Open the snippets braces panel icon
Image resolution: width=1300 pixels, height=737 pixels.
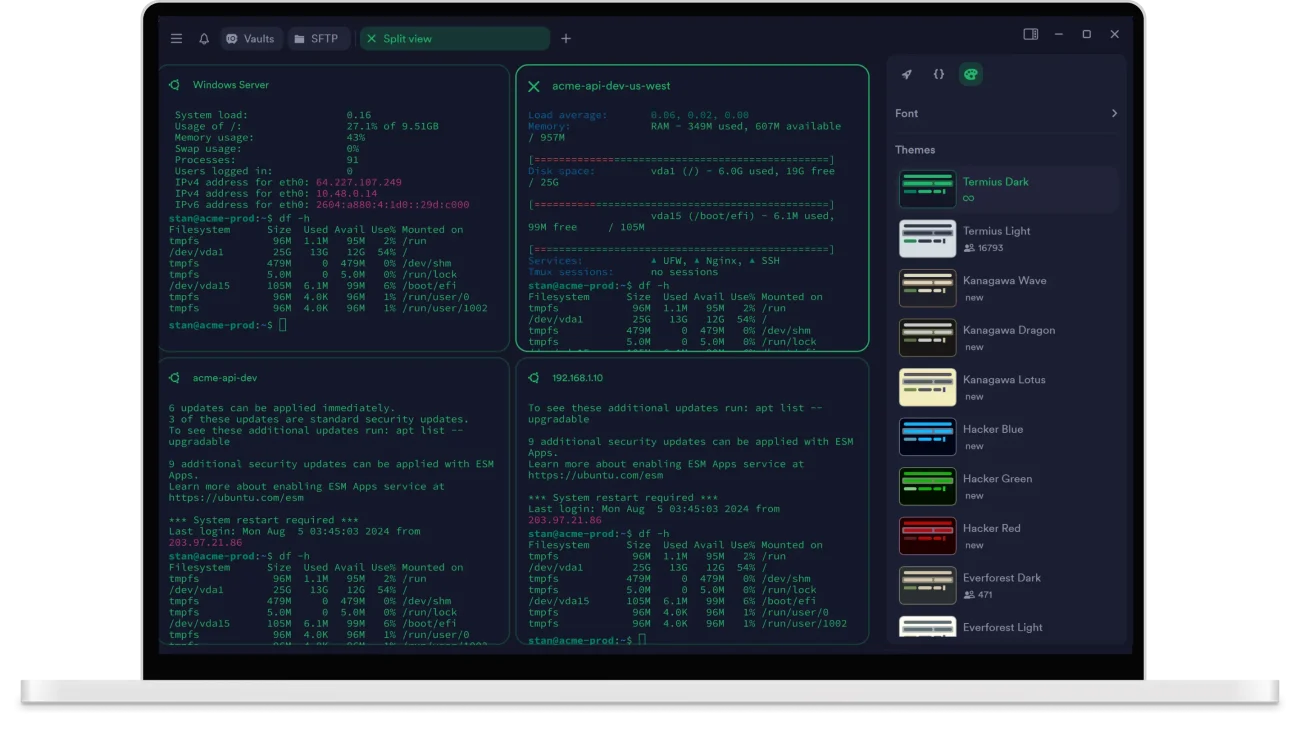click(x=939, y=74)
